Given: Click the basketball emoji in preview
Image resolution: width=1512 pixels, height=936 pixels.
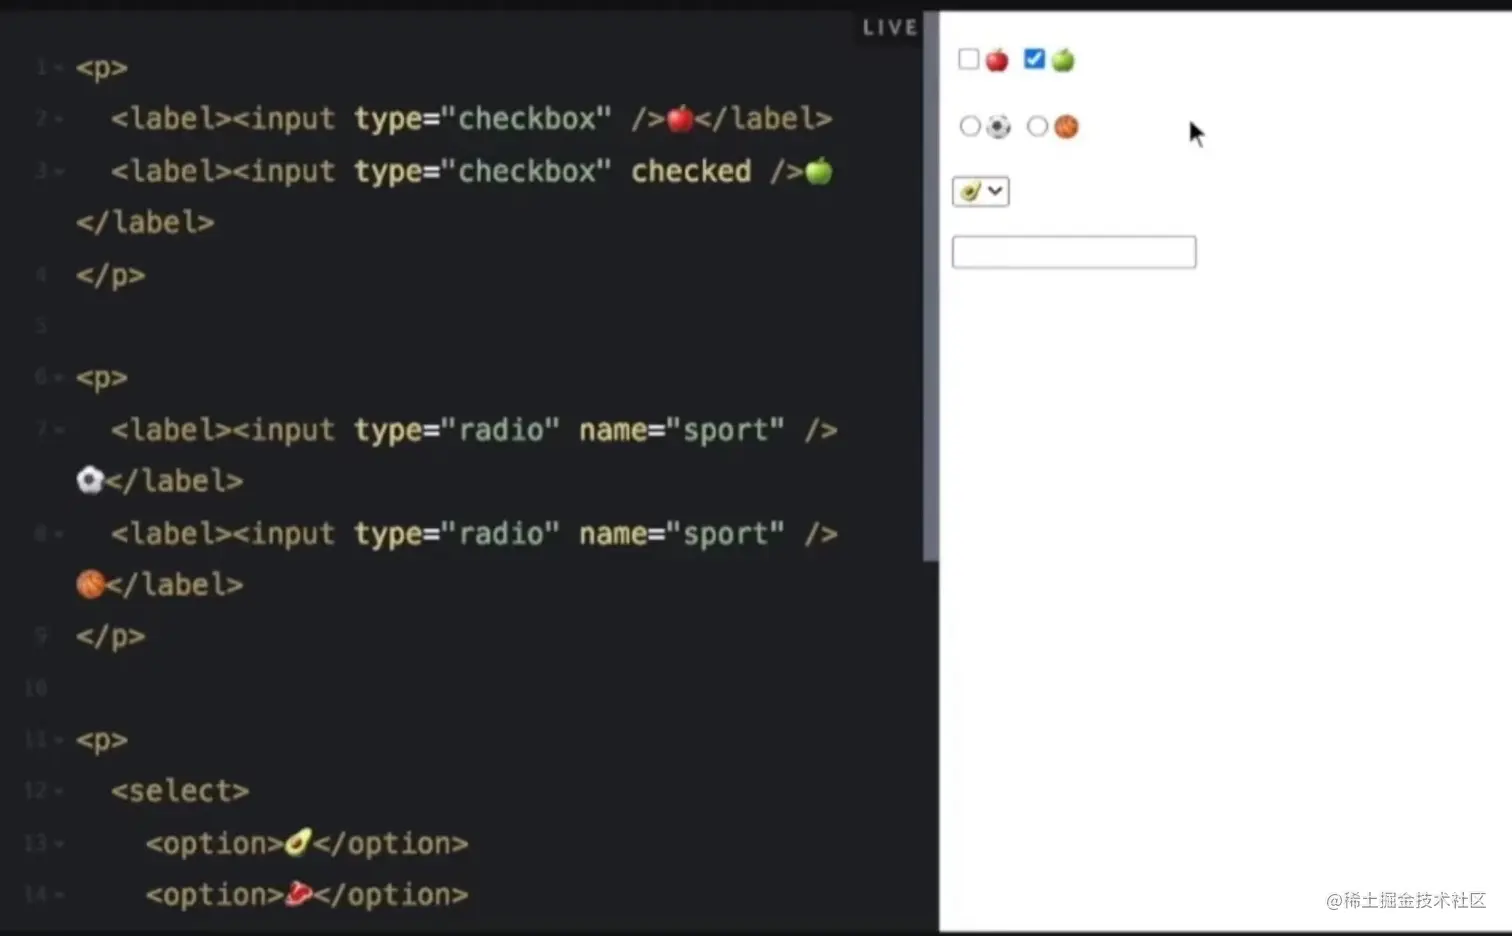Looking at the screenshot, I should coord(1066,127).
